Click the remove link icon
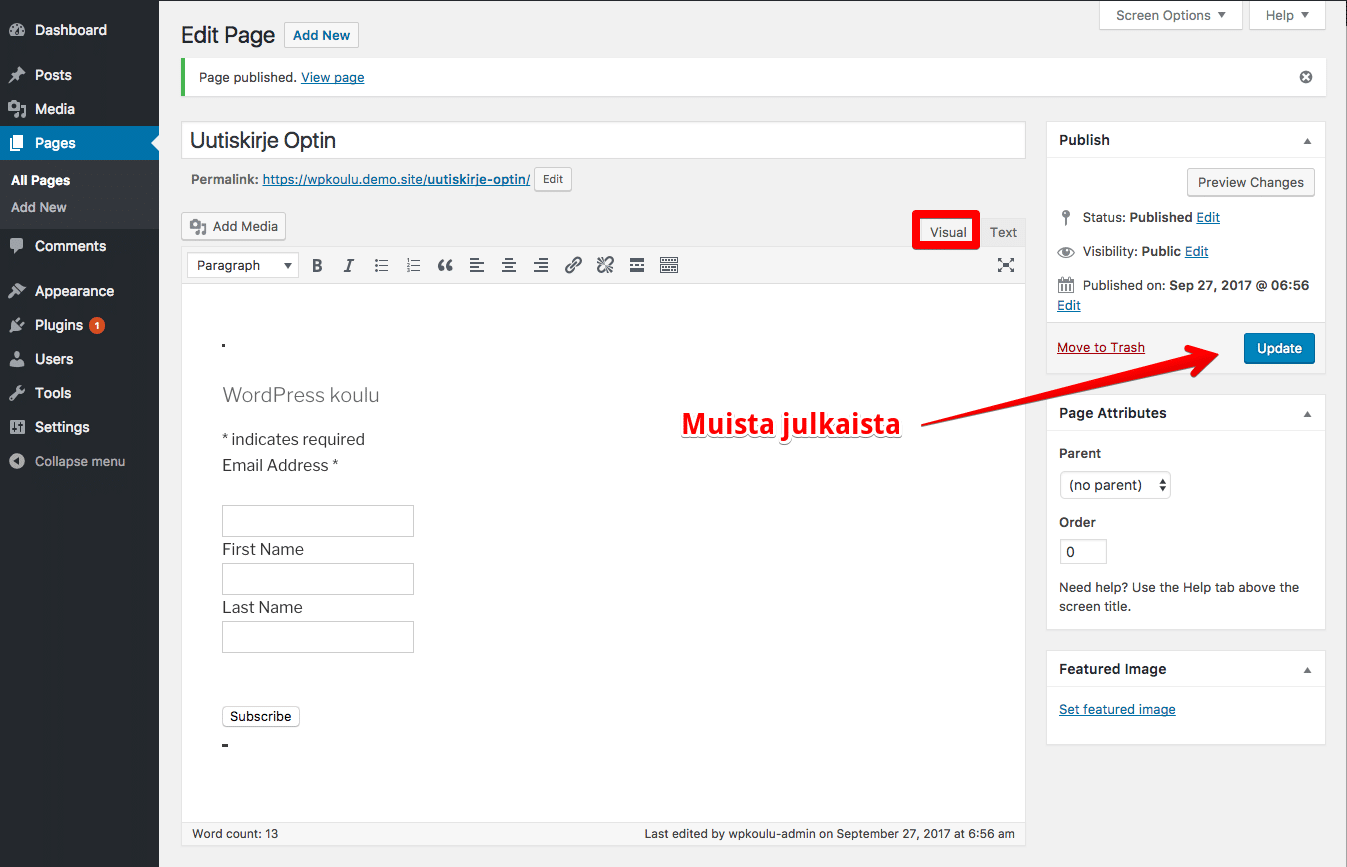The image size is (1347, 867). click(x=605, y=265)
